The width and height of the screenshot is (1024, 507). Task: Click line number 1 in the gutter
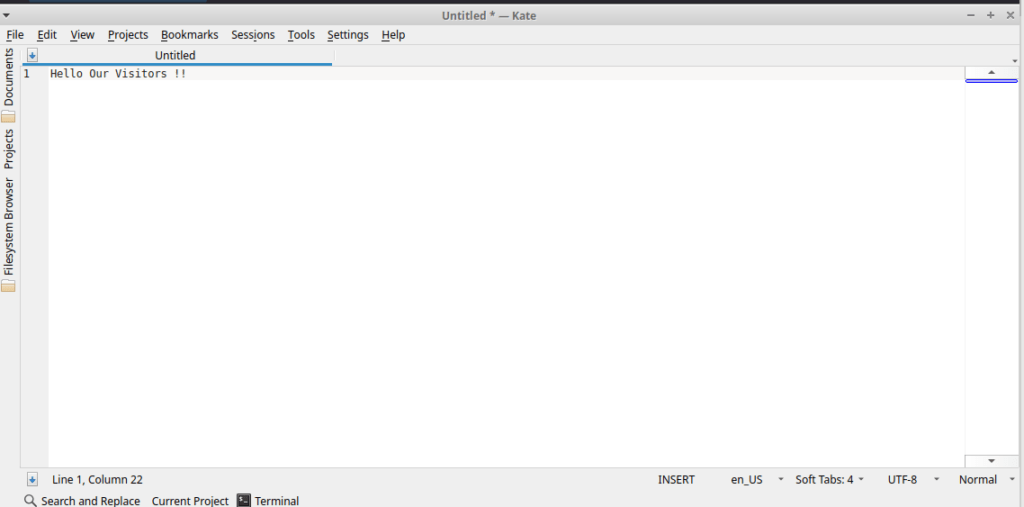(x=27, y=74)
